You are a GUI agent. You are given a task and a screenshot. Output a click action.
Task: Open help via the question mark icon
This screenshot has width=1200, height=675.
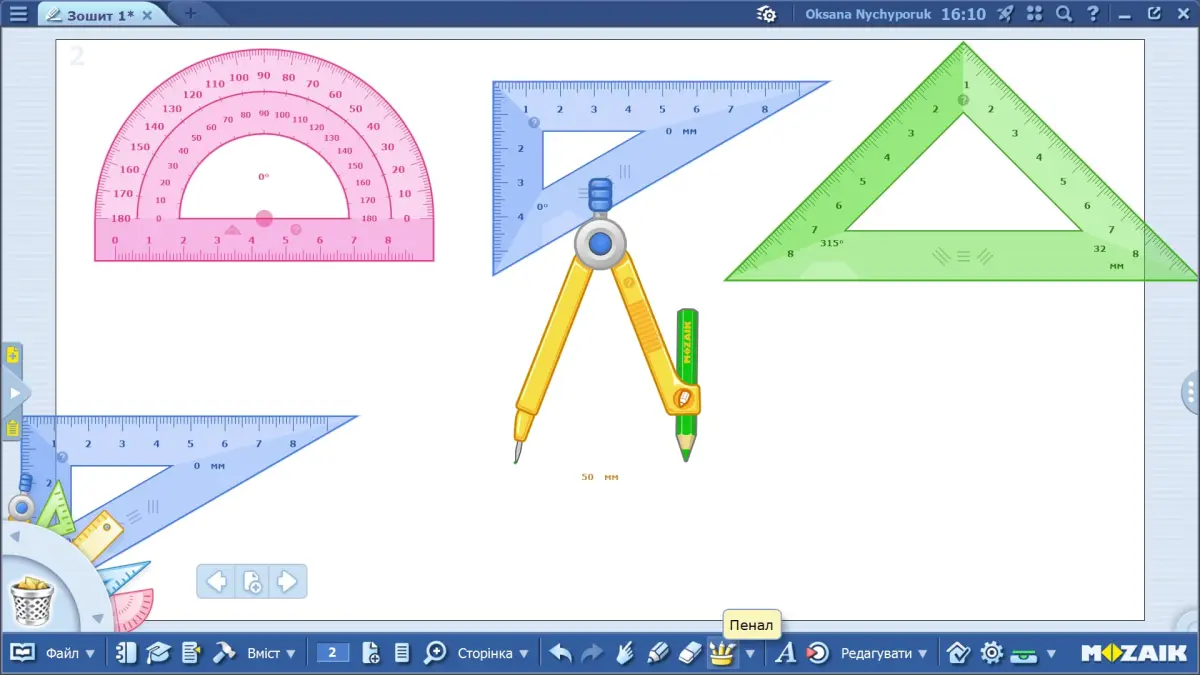pos(1093,14)
